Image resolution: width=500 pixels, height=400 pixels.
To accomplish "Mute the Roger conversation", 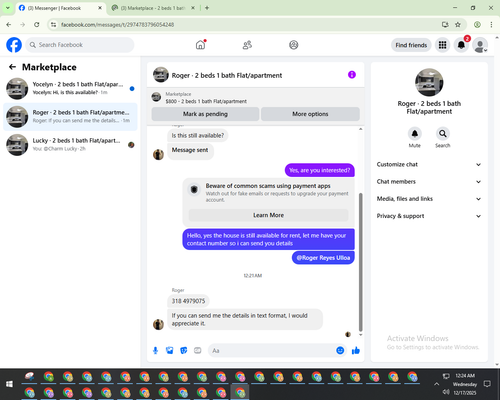I will 415,134.
